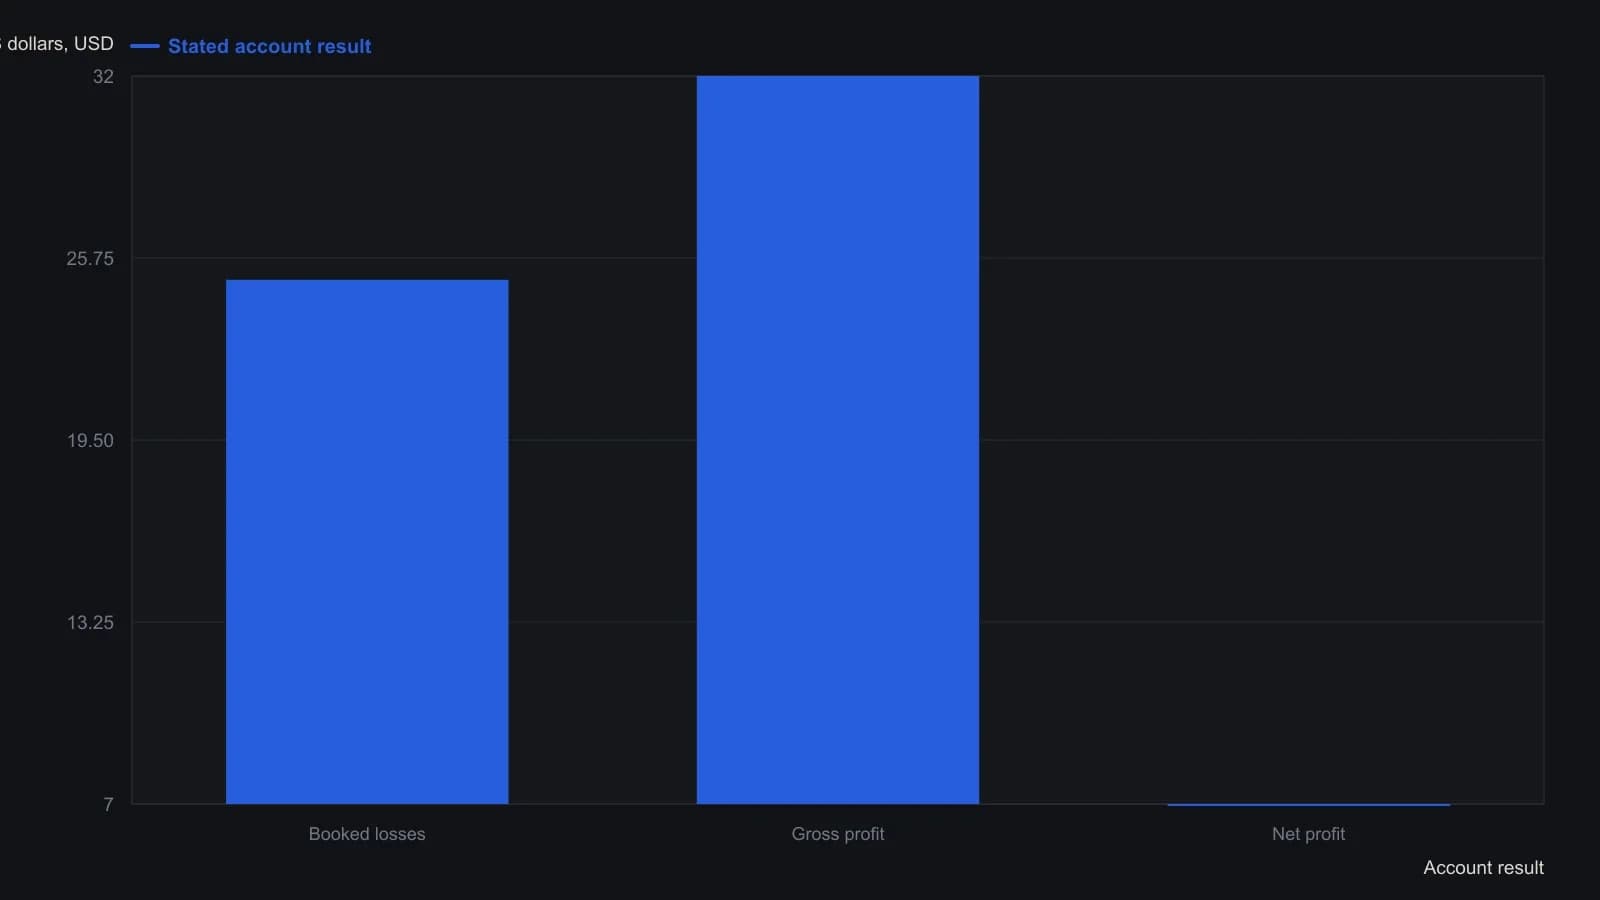Click the y-axis value 13.25
The image size is (1600, 900).
[x=90, y=623]
